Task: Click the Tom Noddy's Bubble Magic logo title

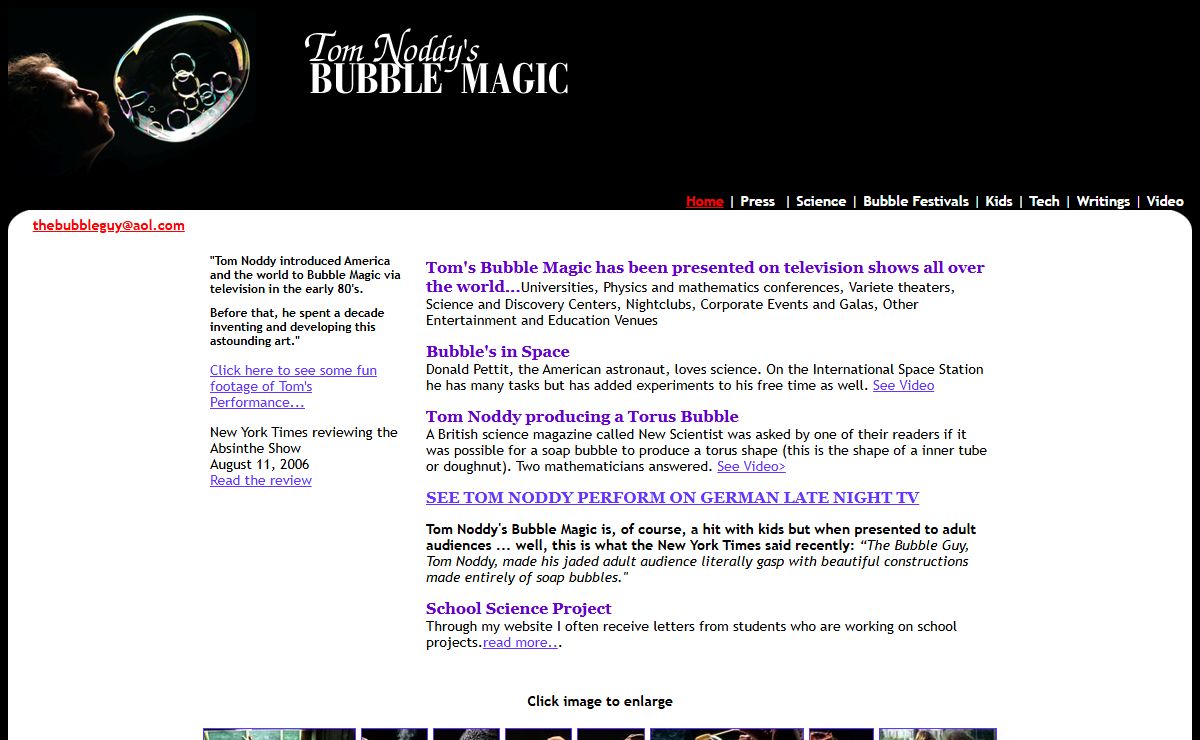Action: pyautogui.click(x=437, y=64)
